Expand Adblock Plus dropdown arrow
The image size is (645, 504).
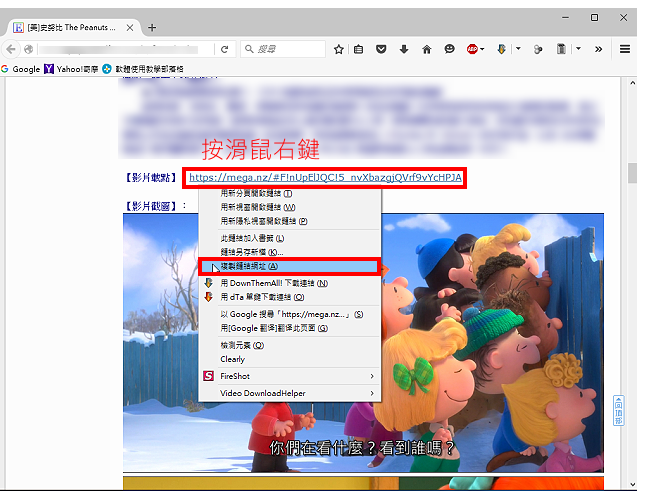pos(482,49)
